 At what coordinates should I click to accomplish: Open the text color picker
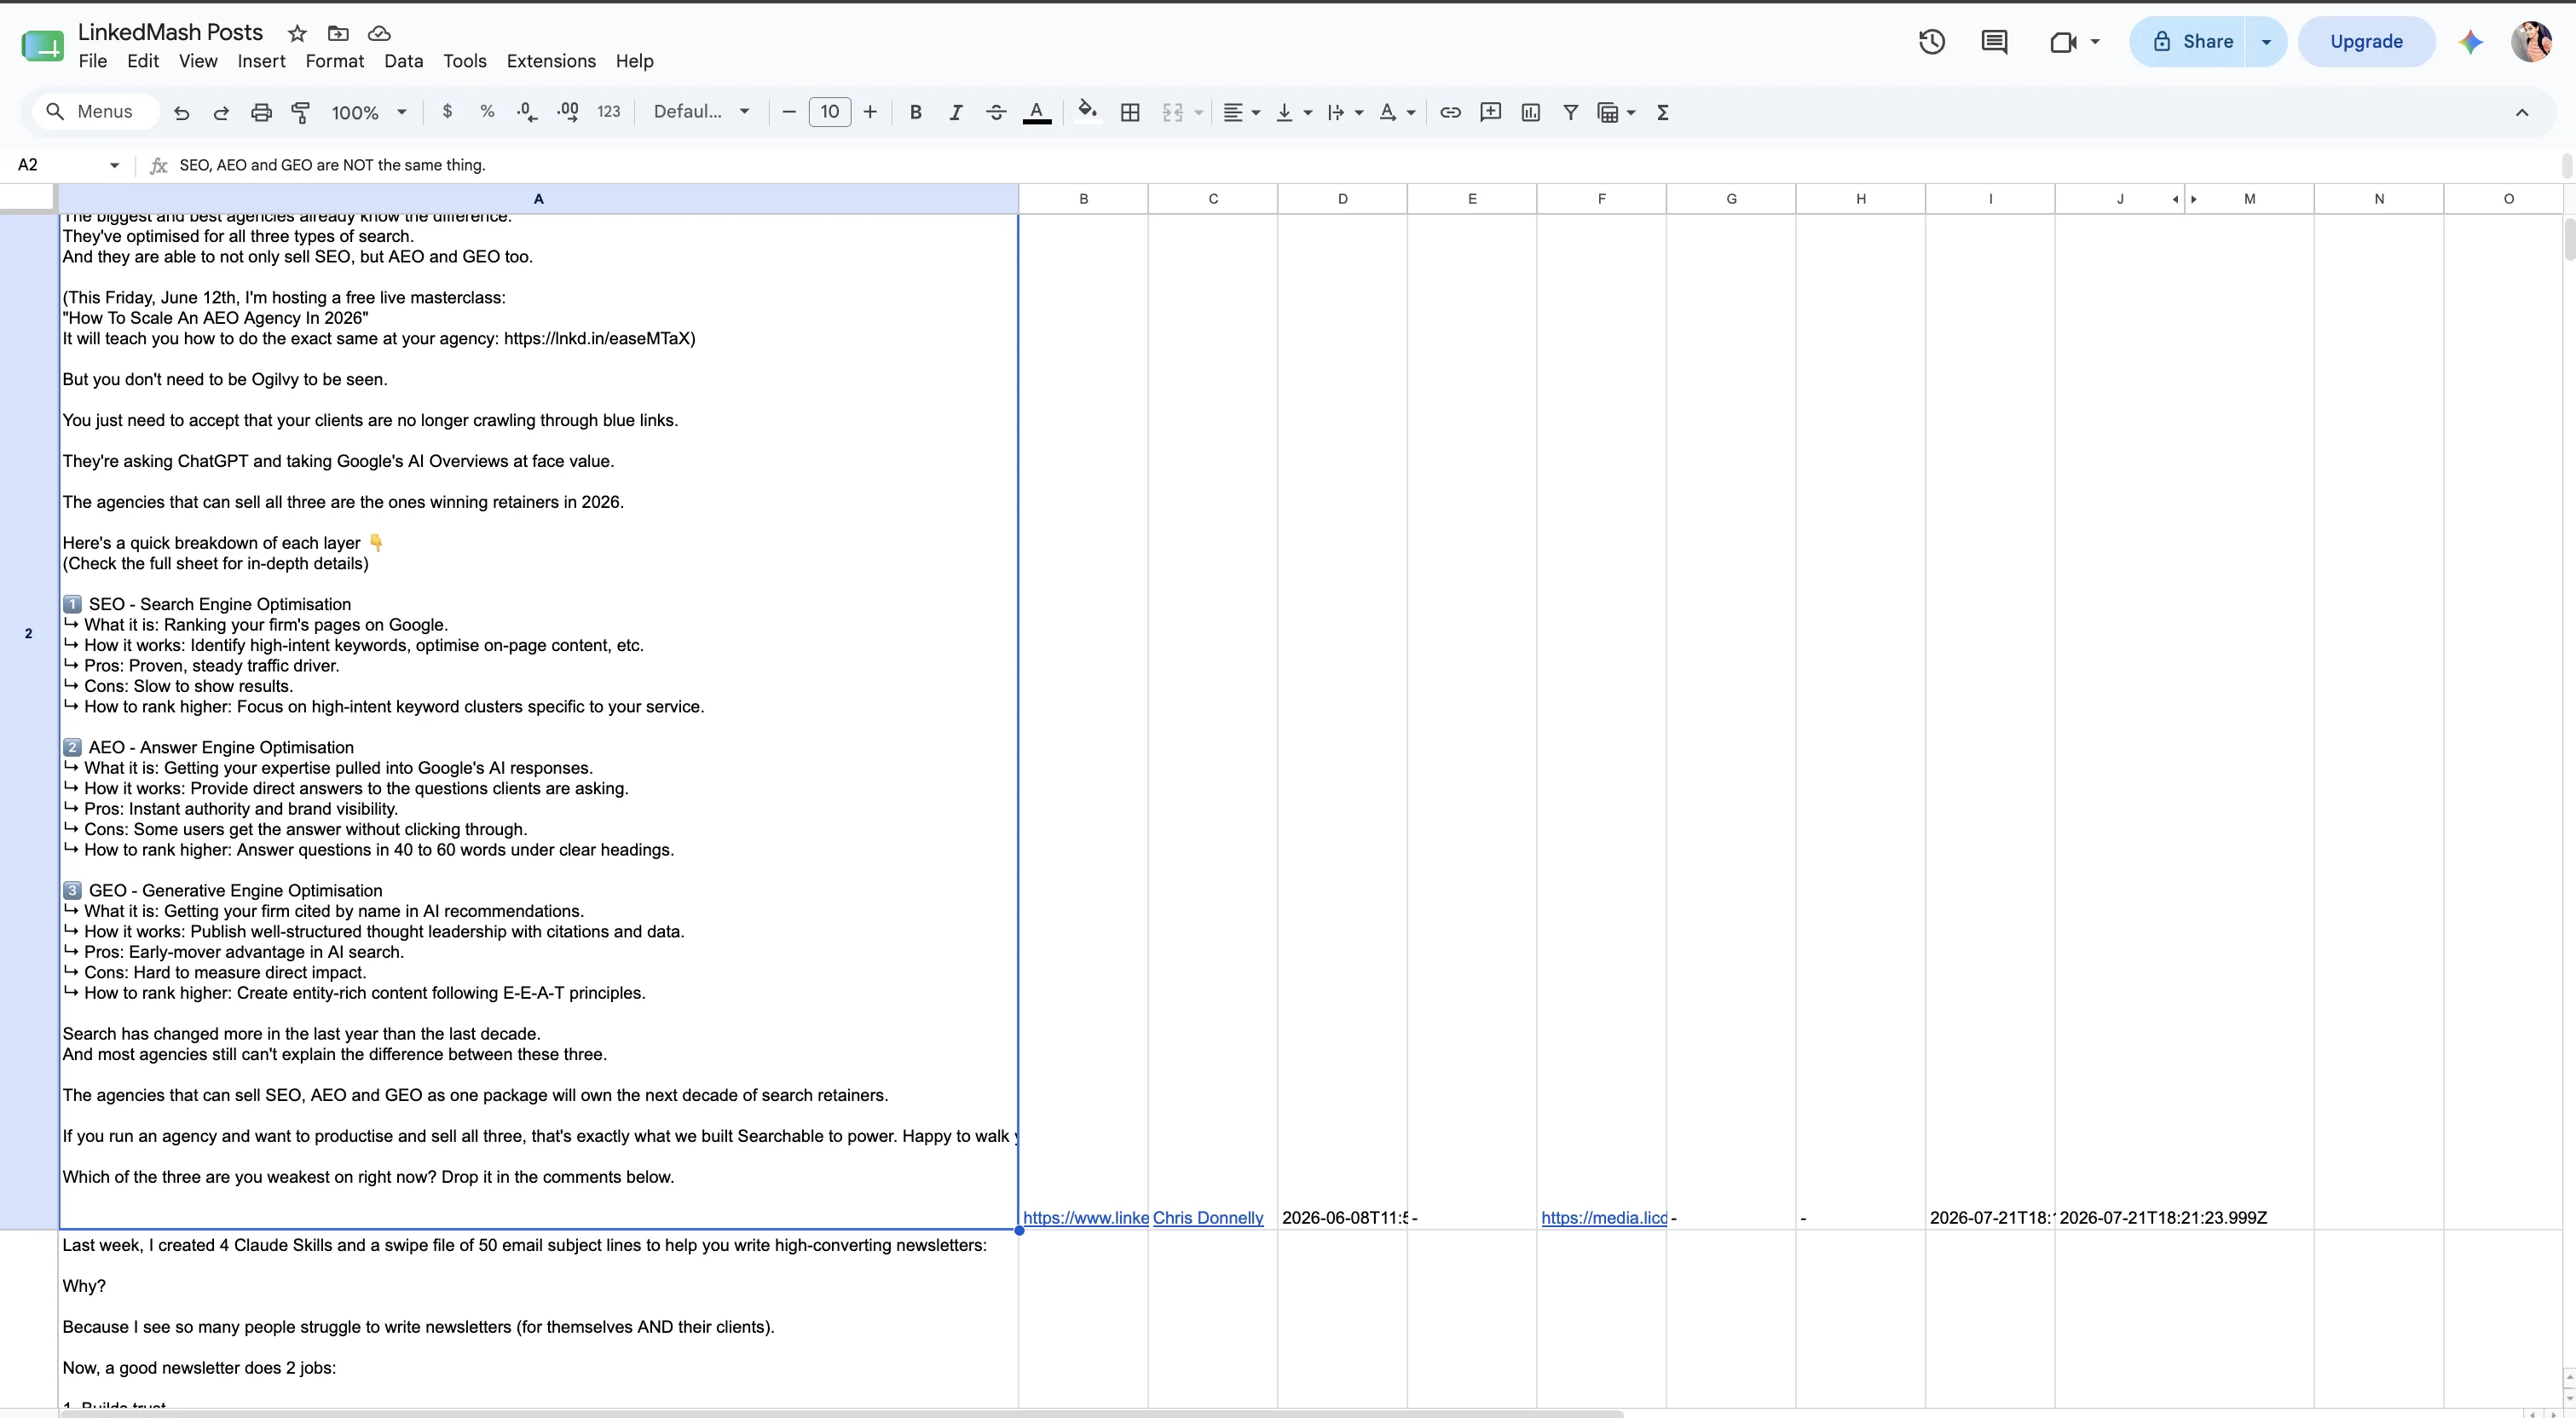pyautogui.click(x=1037, y=112)
